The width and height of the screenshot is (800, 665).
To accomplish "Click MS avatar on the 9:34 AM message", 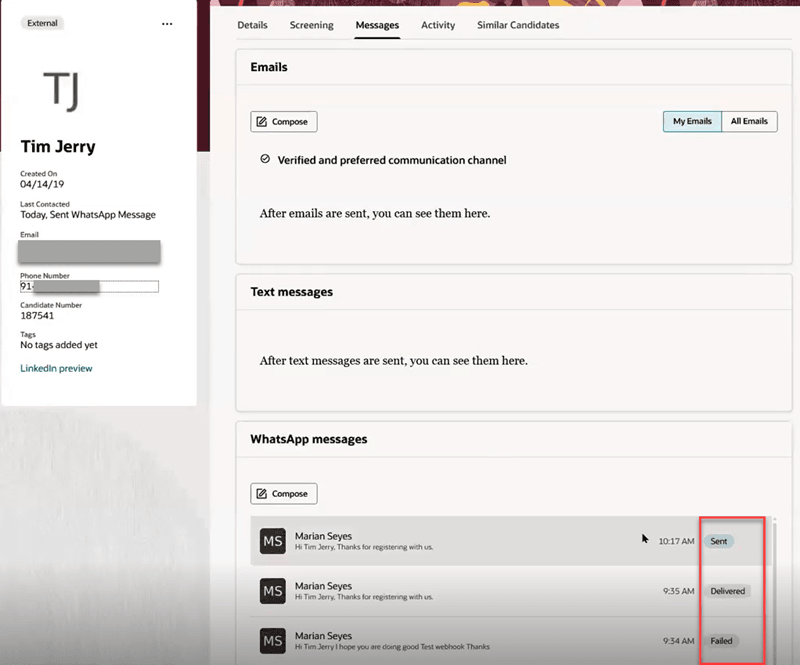I will tap(272, 641).
